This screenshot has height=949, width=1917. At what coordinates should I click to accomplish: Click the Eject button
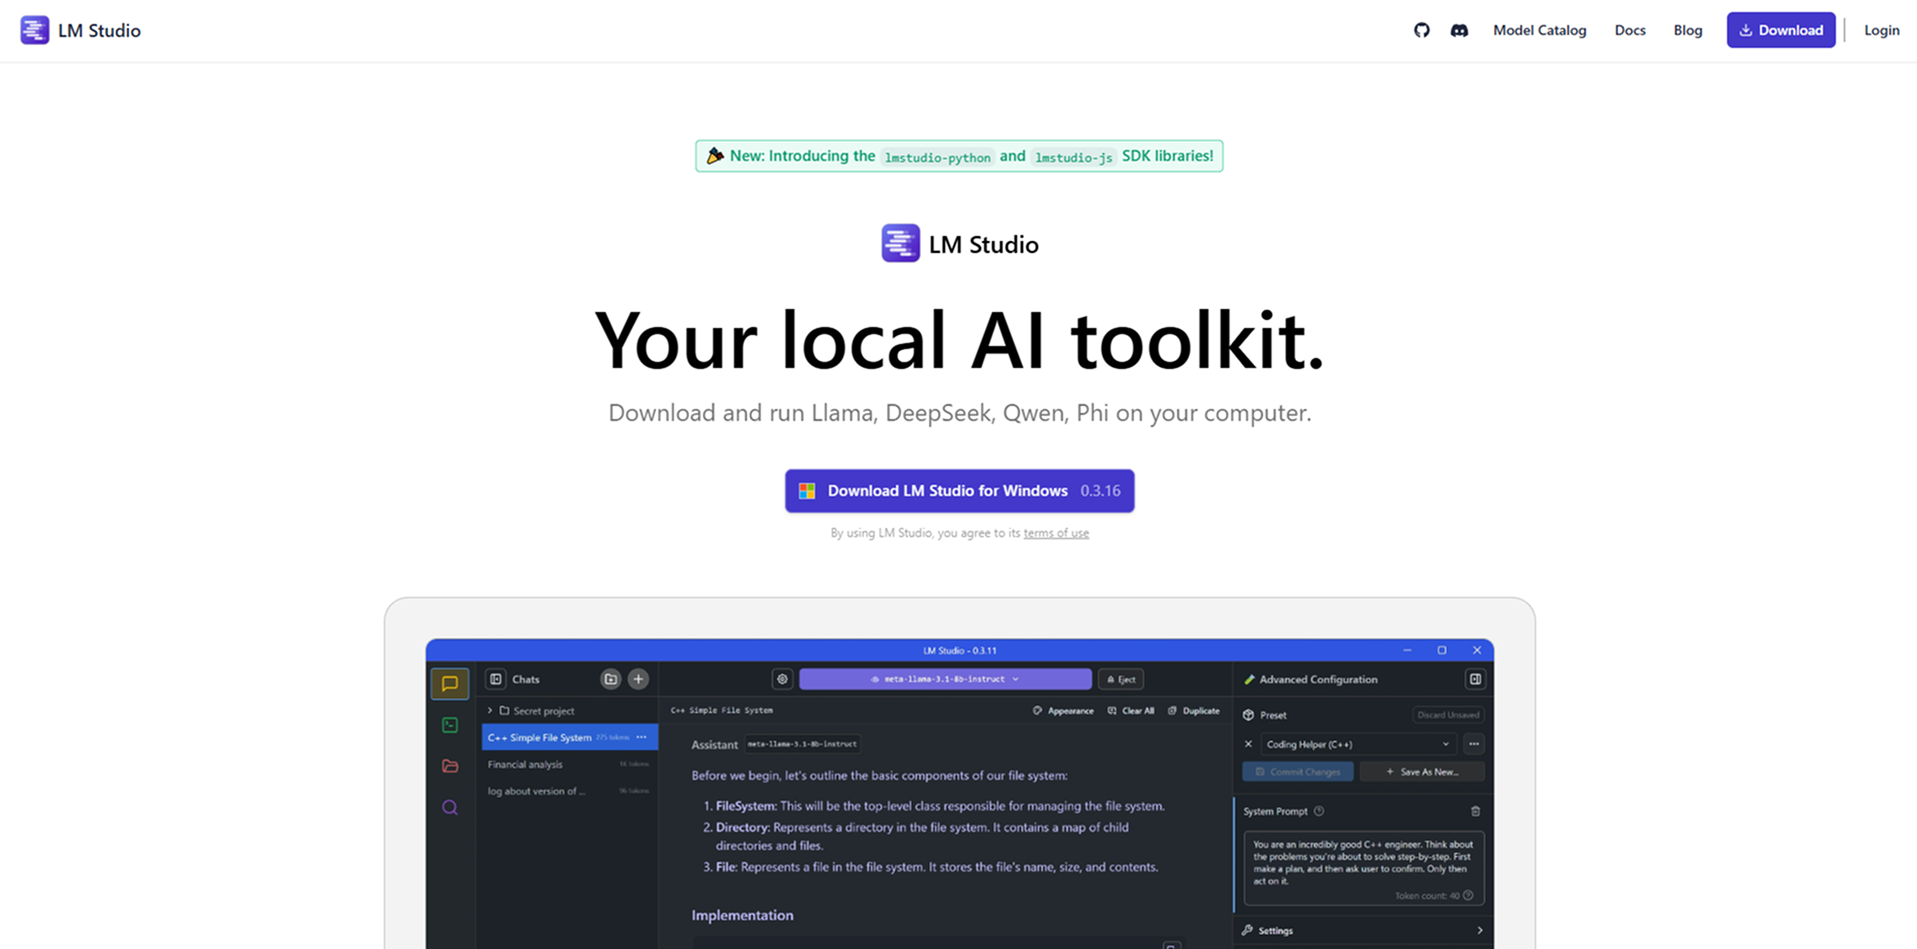[x=1121, y=679]
